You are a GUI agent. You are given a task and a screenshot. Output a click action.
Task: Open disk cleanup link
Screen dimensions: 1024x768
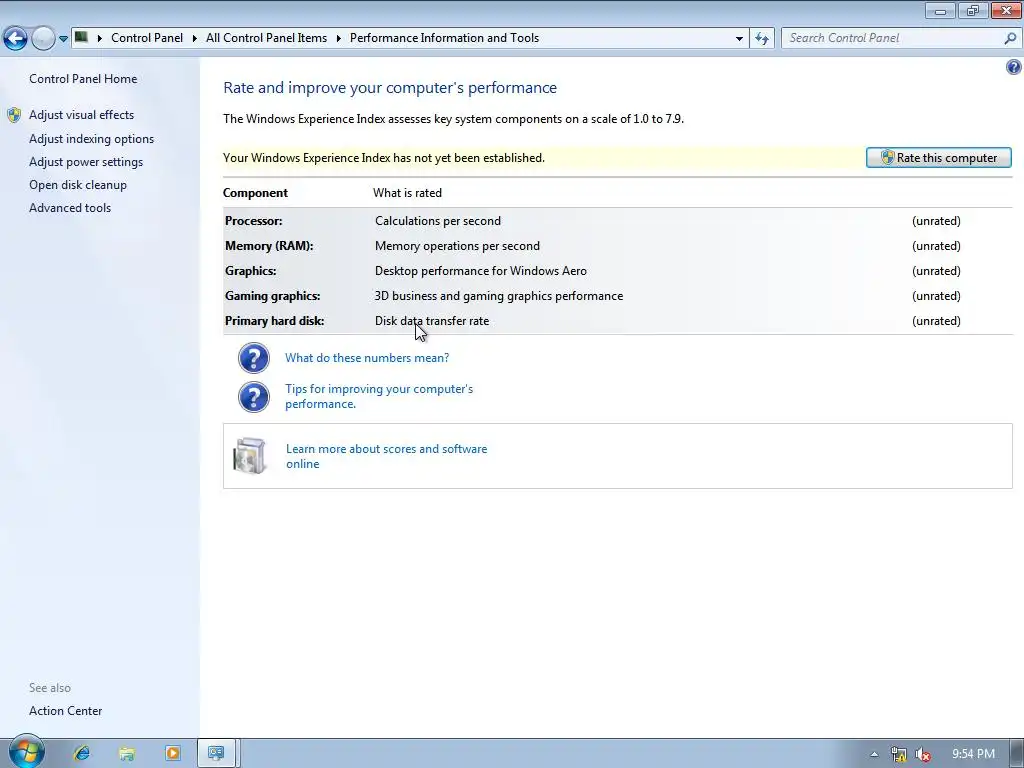click(78, 185)
